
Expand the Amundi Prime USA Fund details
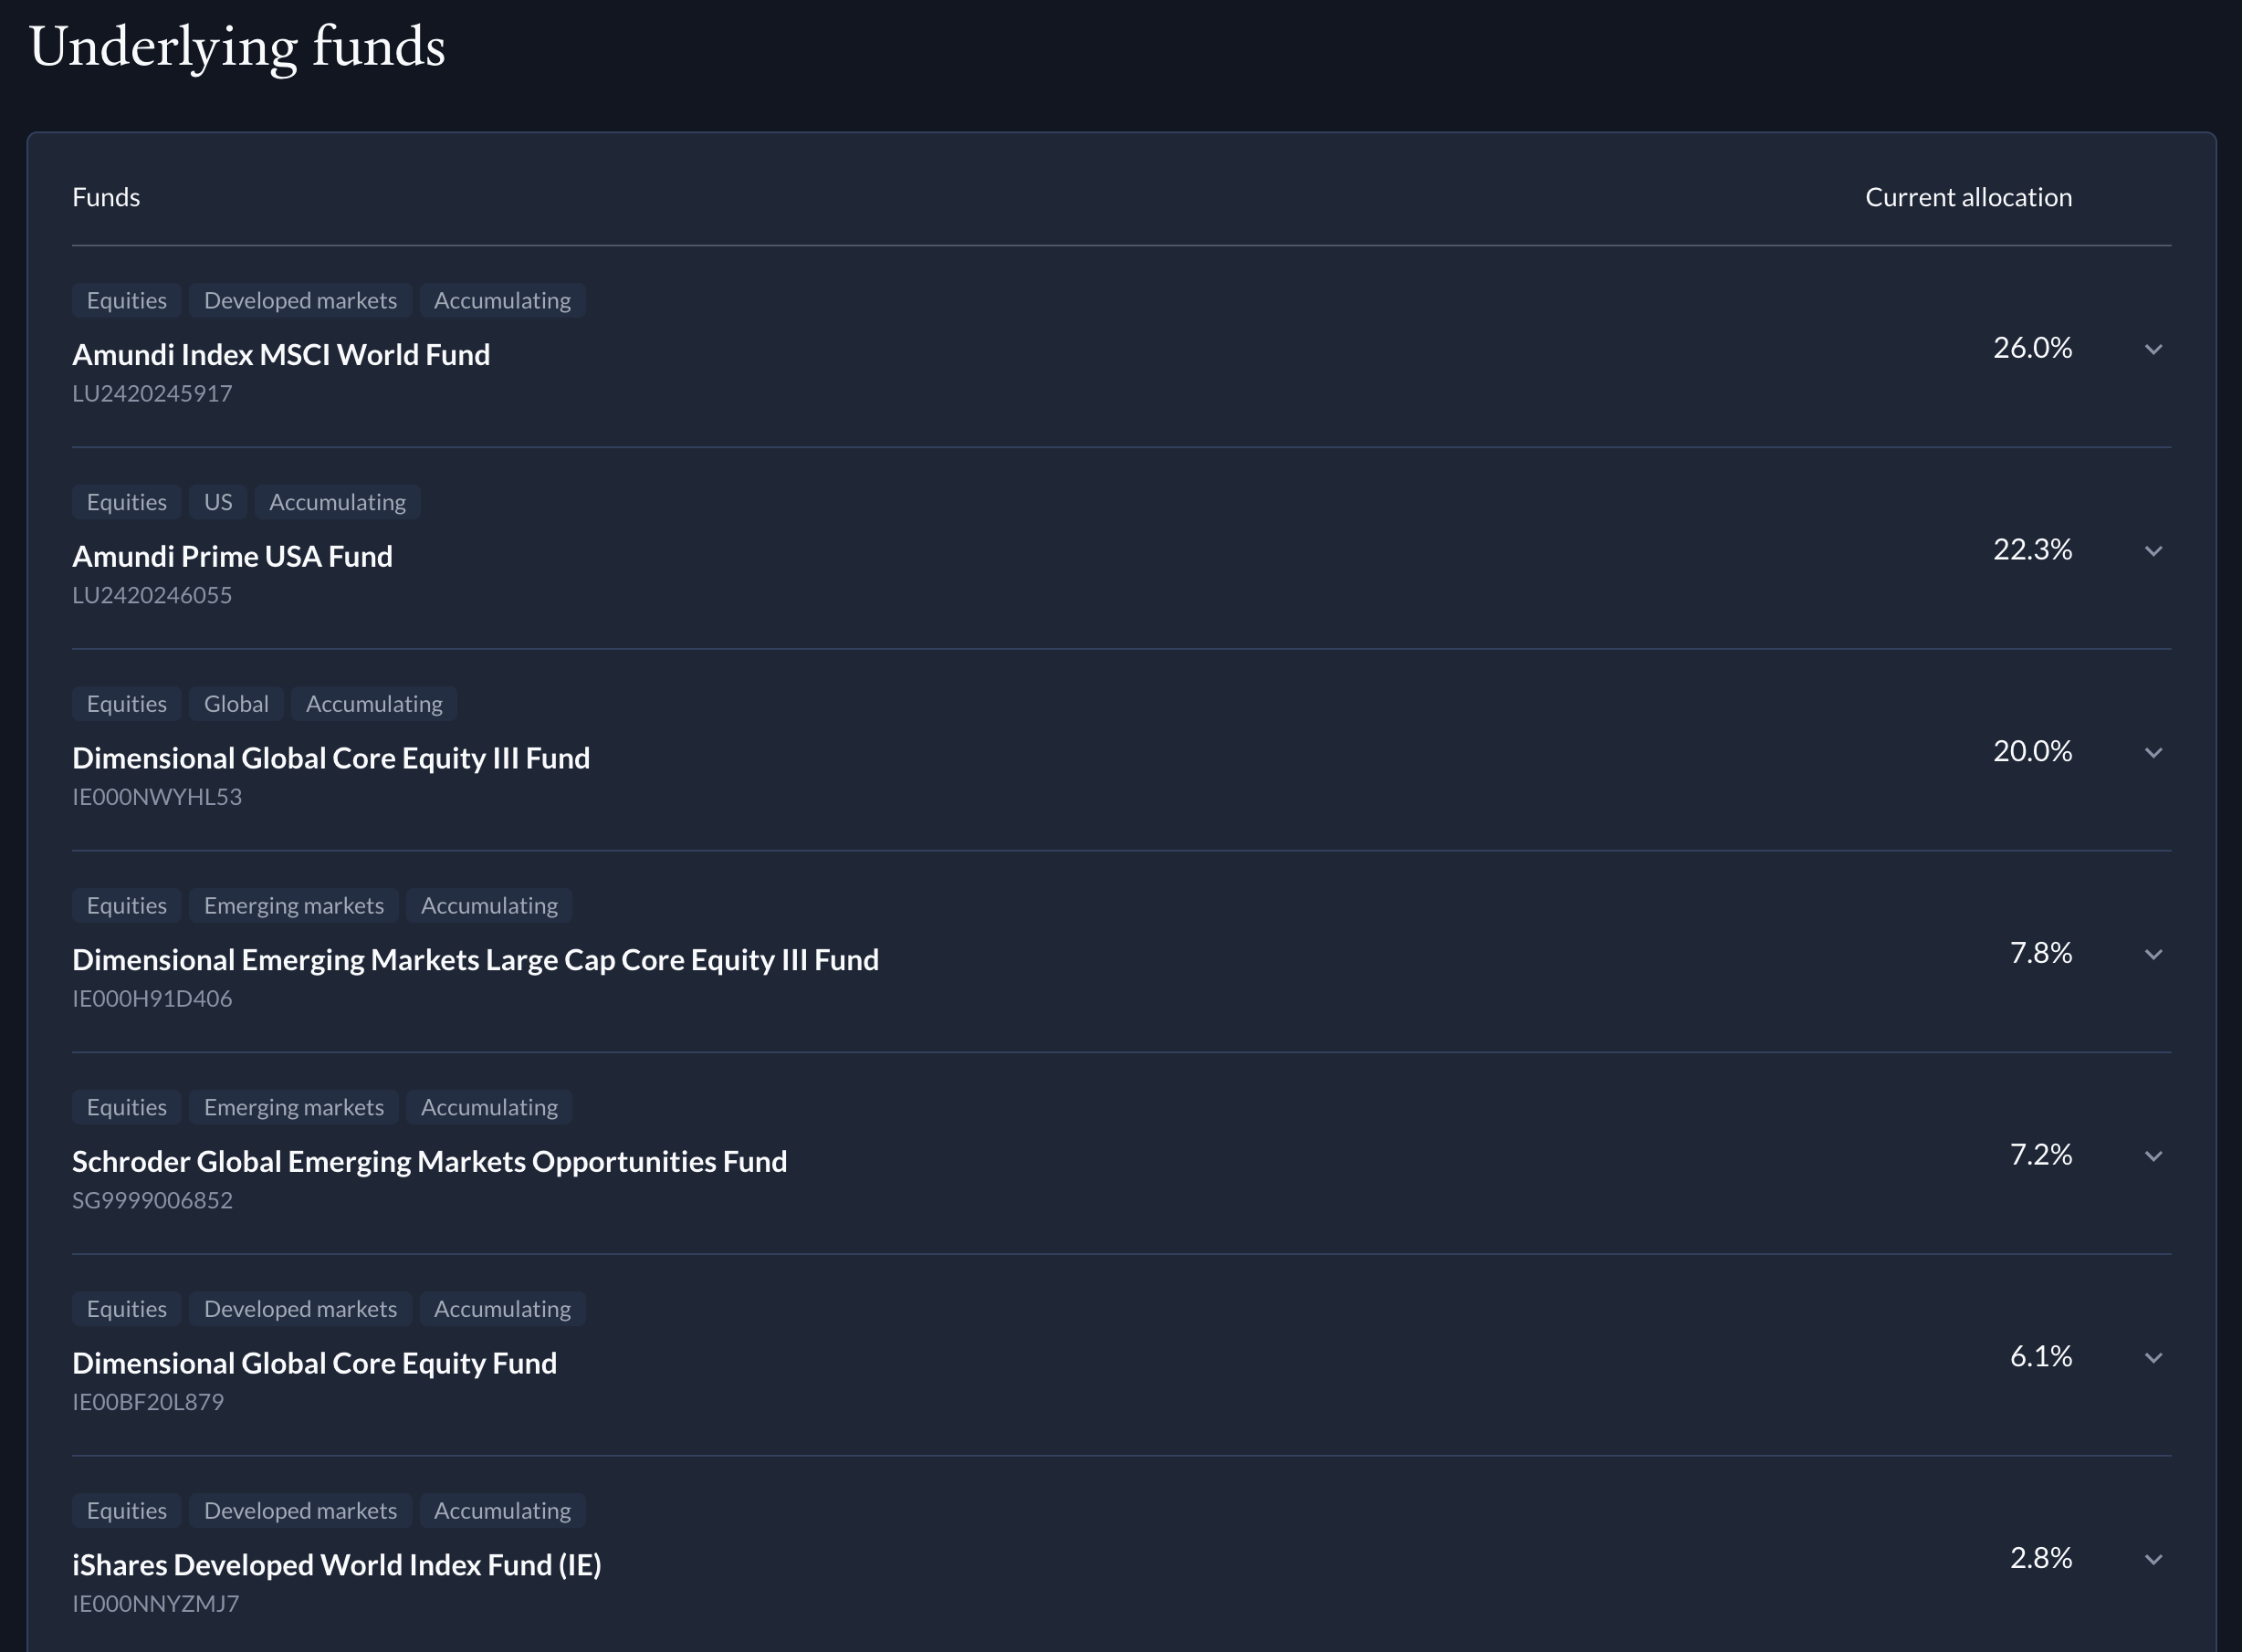pyautogui.click(x=2154, y=551)
